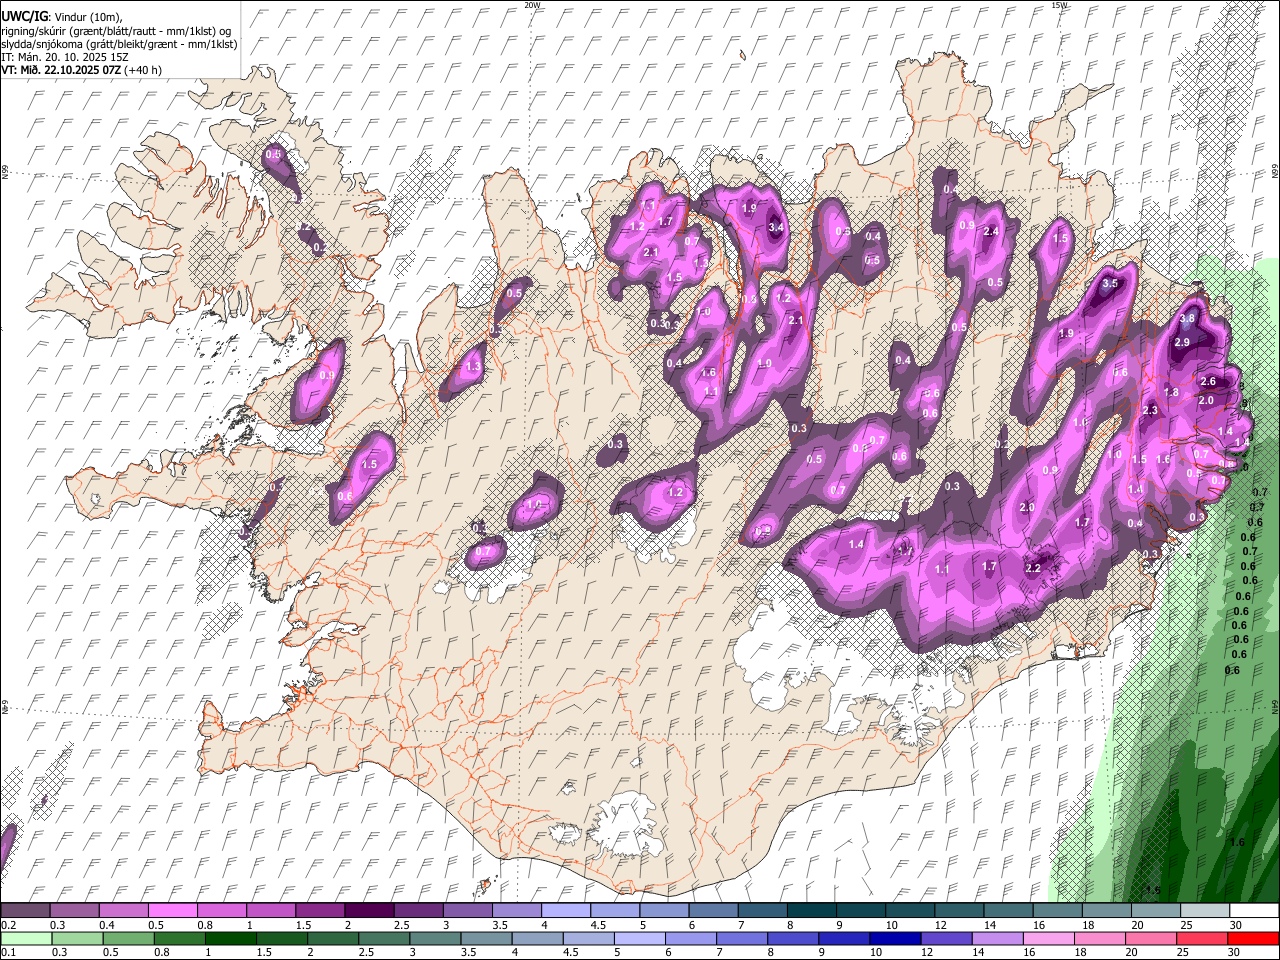Click the '2.2' snowfall value in the southeast band
The width and height of the screenshot is (1280, 960).
click(x=1033, y=568)
